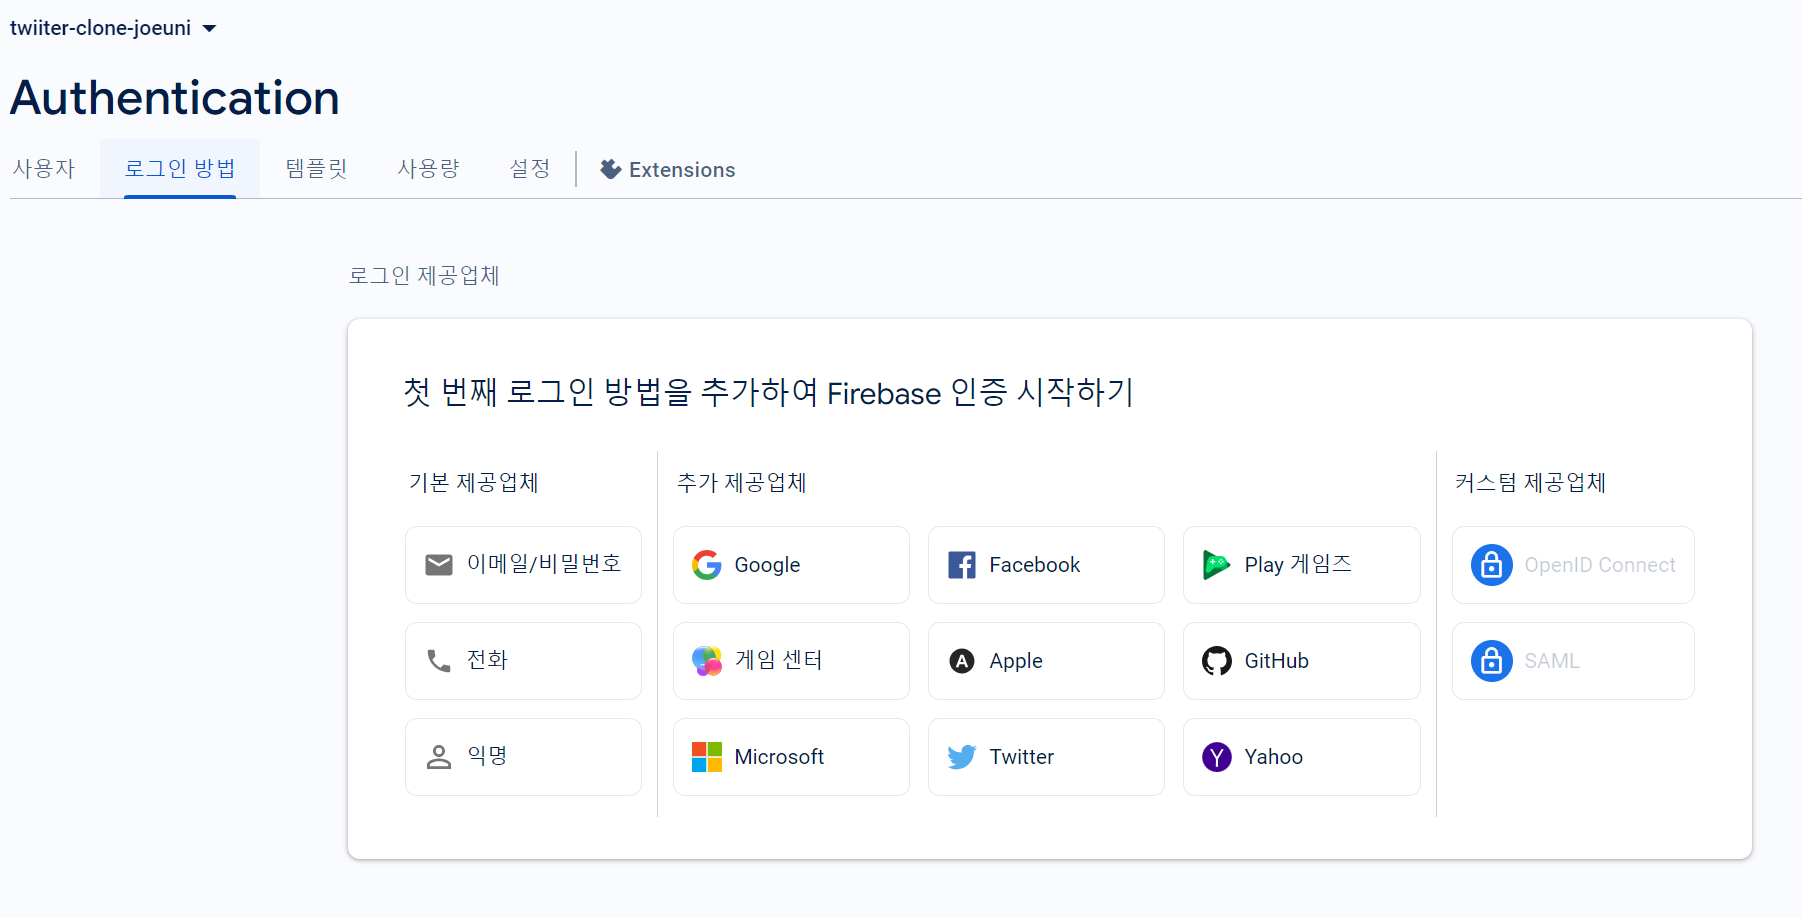Add Yahoo as a sign-in provider
Viewport: 1802px width, 918px height.
click(1302, 757)
